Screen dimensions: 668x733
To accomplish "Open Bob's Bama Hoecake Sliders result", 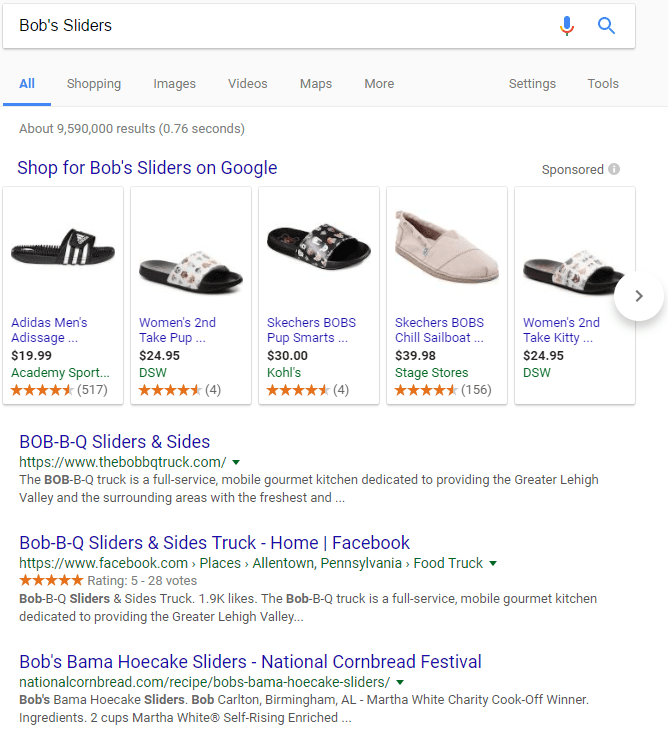I will [250, 662].
